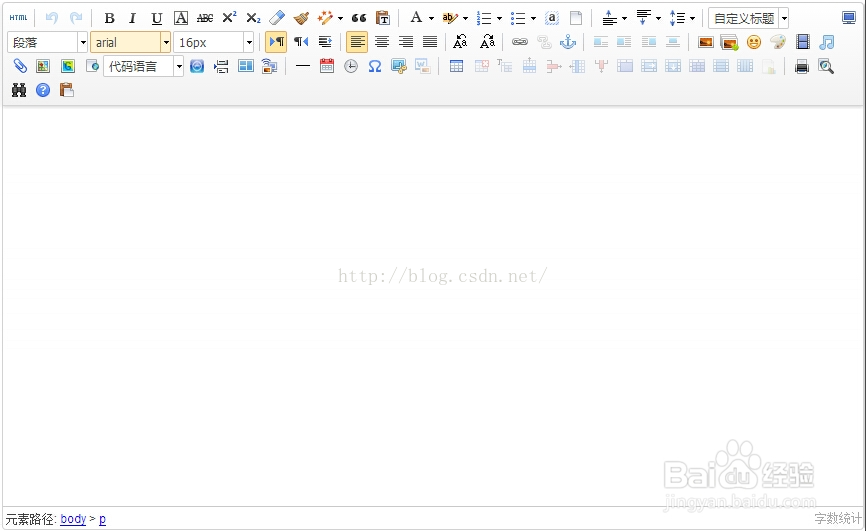The width and height of the screenshot is (866, 531).
Task: Toggle italic formatting
Action: click(132, 18)
